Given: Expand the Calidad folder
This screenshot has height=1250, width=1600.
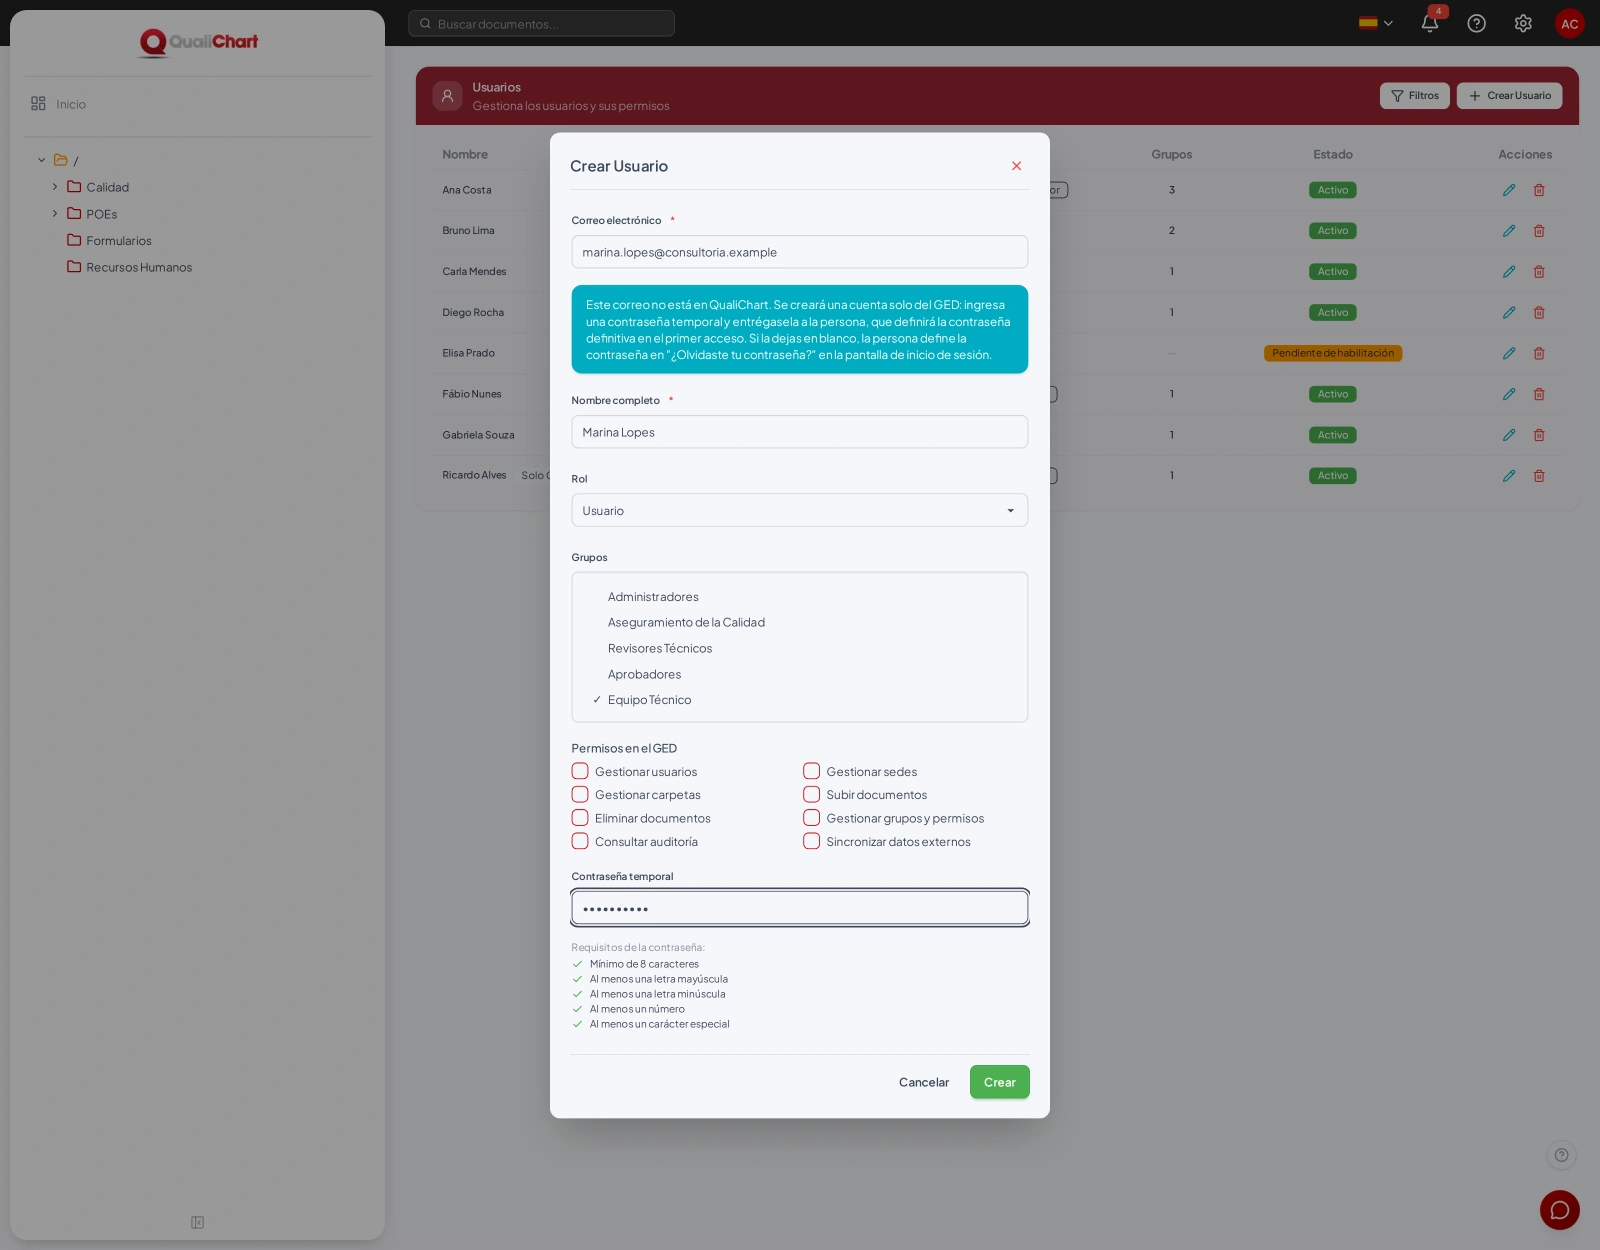Looking at the screenshot, I should 55,187.
